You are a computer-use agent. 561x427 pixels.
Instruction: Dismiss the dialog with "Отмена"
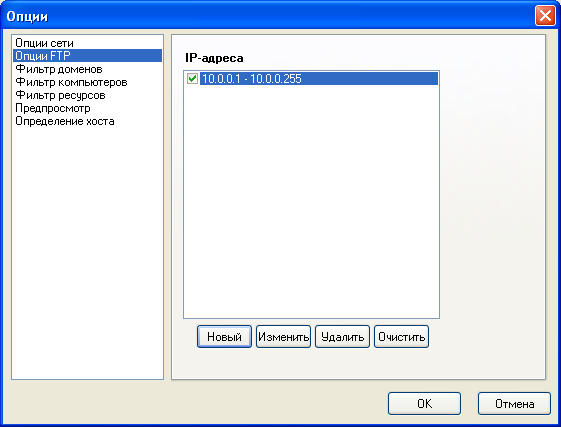(x=514, y=404)
